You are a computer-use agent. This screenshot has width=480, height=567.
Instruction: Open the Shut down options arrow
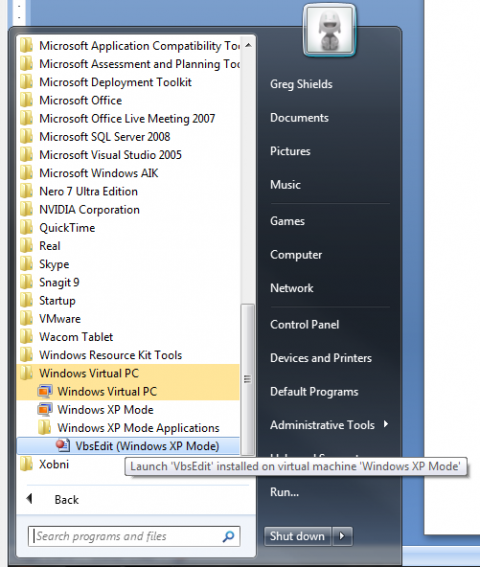pyautogui.click(x=342, y=536)
